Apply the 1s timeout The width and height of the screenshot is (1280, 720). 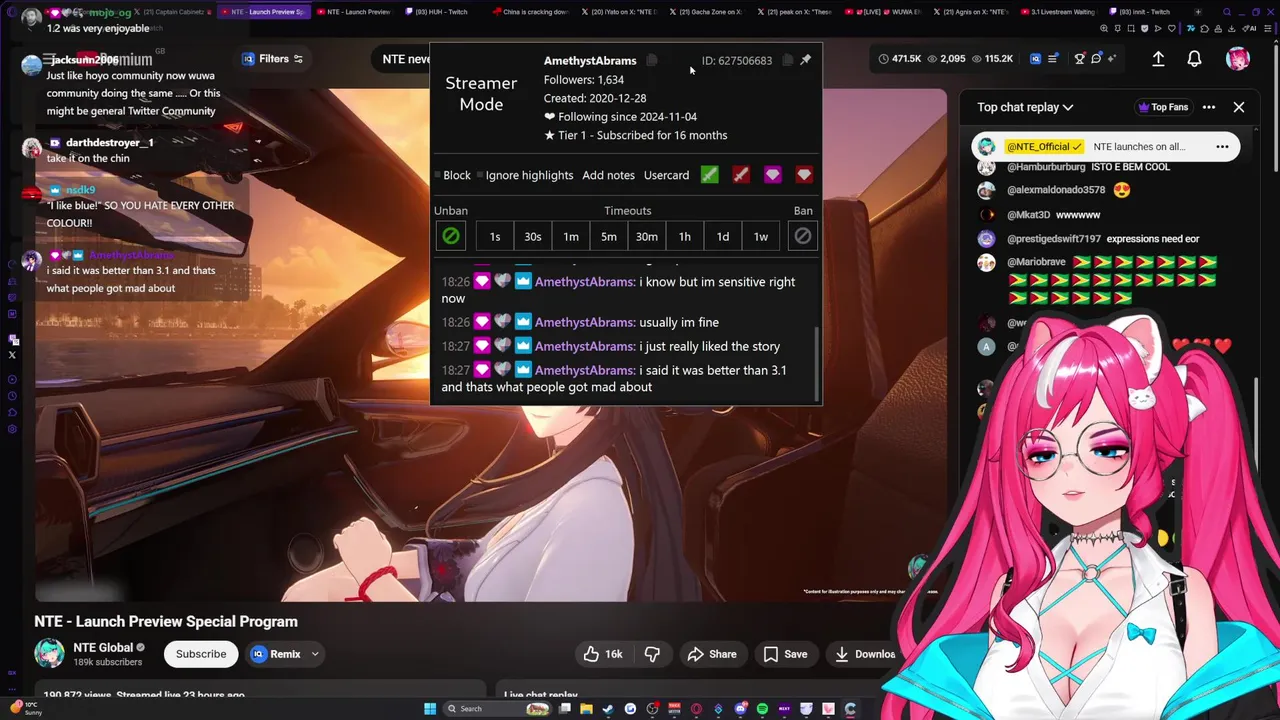coord(495,237)
